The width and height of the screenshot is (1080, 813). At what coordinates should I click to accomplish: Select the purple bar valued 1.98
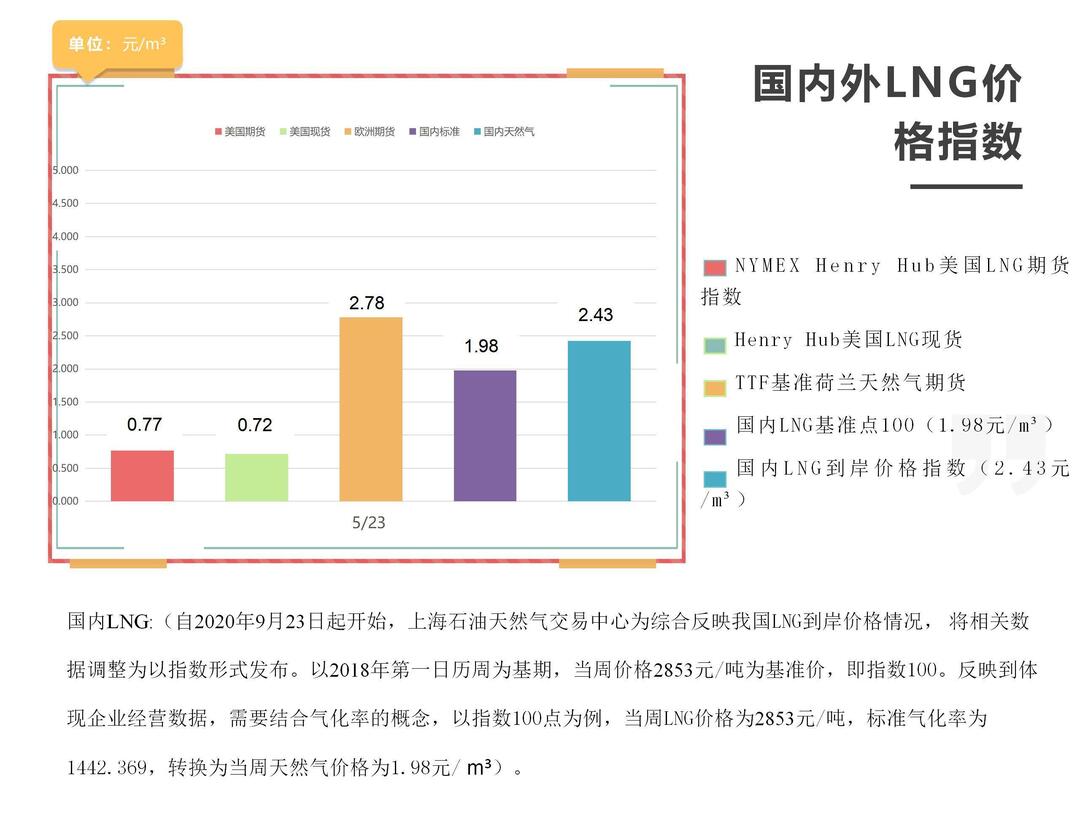tap(485, 435)
